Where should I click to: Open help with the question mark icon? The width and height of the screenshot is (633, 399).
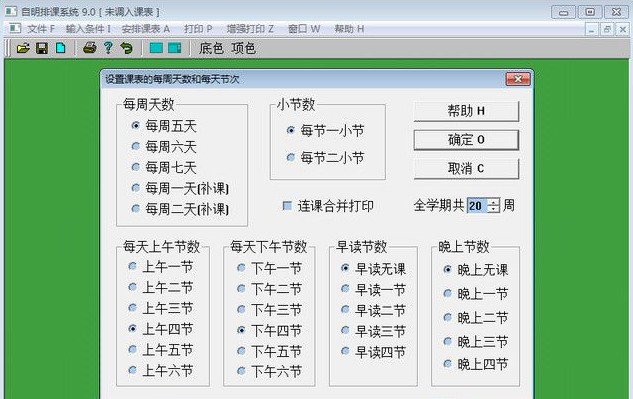(108, 48)
